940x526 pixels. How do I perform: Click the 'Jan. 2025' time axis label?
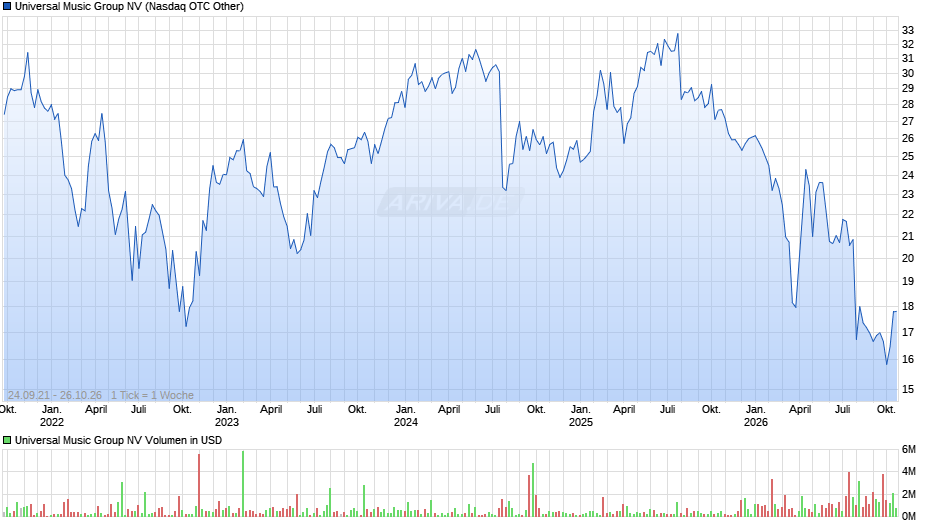pos(580,416)
